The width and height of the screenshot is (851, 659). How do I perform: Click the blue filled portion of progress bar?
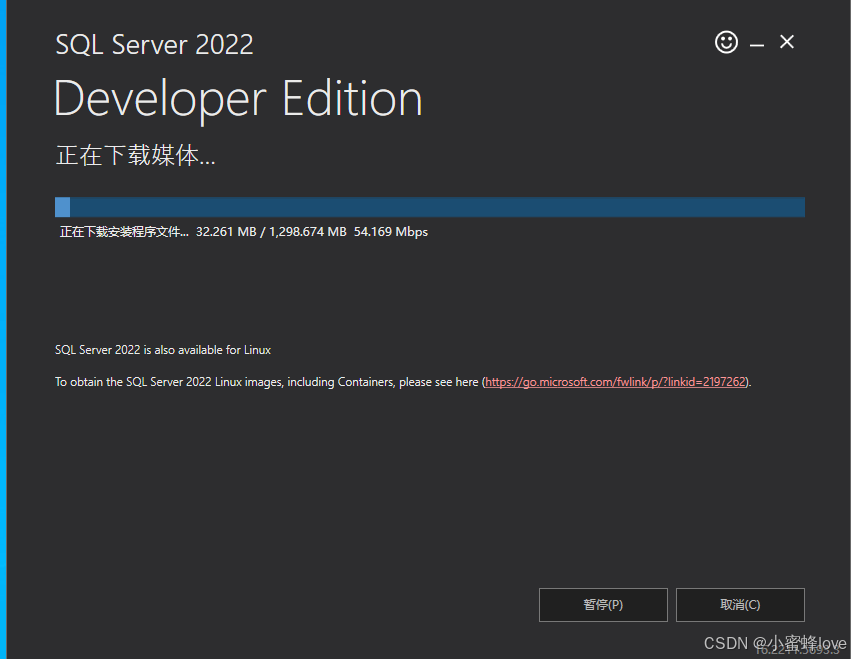(x=62, y=207)
